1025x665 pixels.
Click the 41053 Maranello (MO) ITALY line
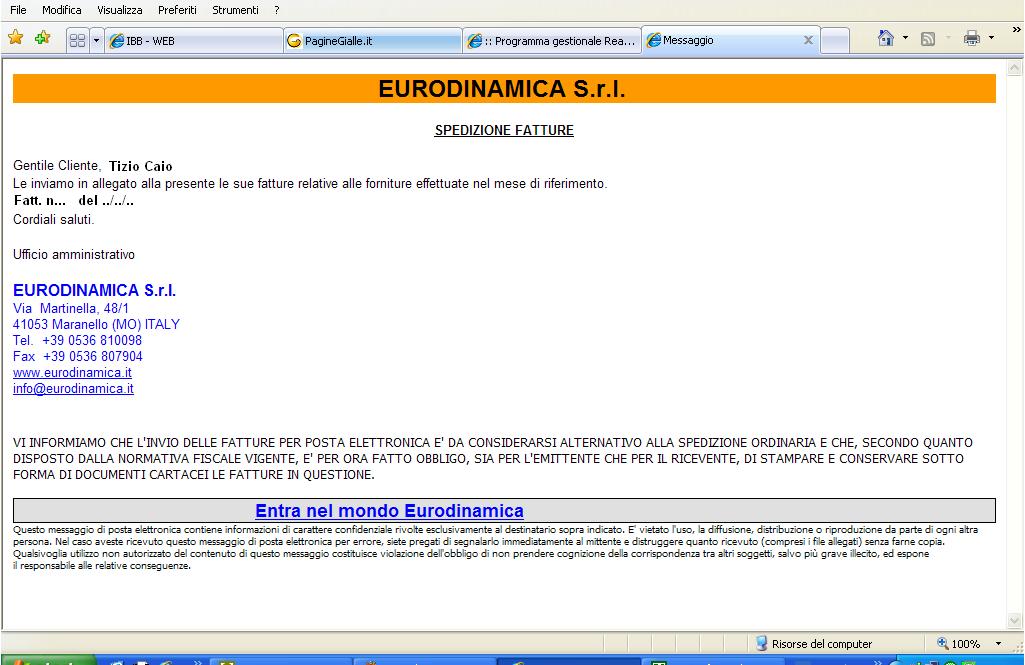(96, 324)
